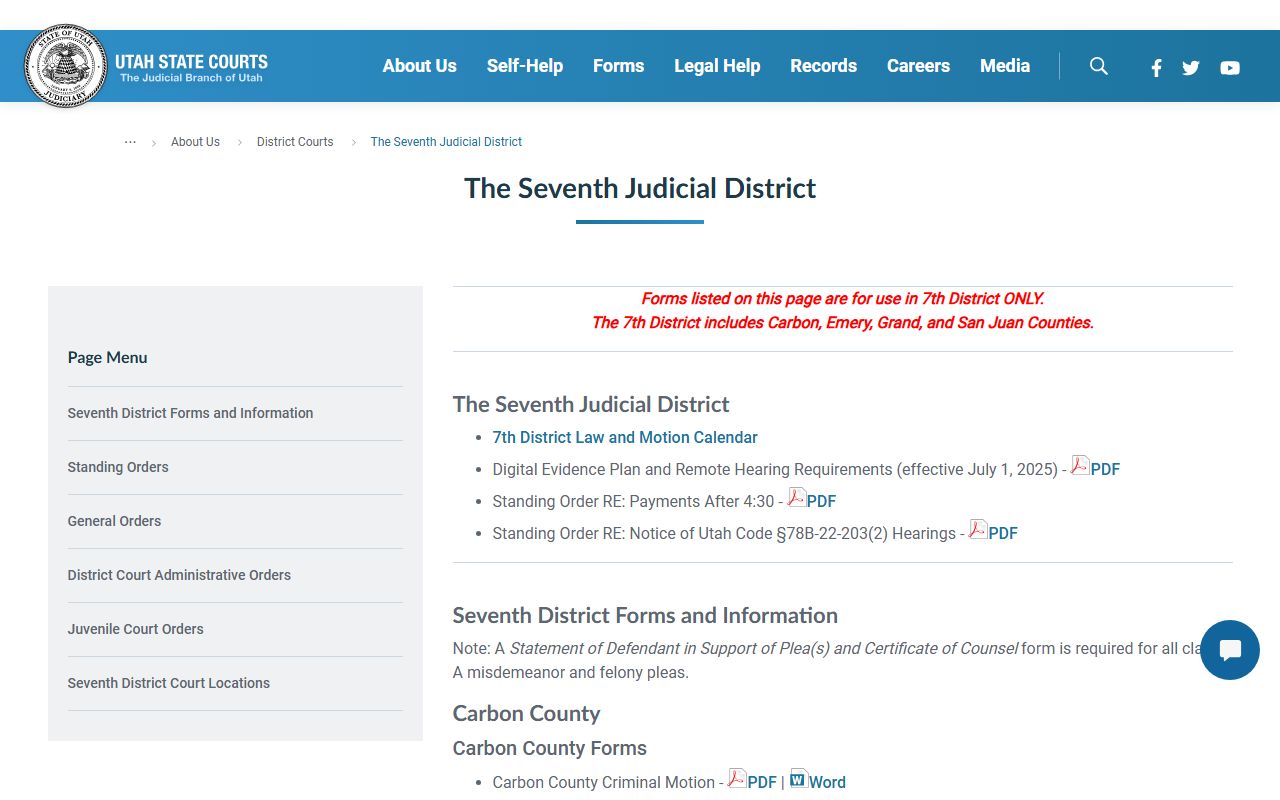Click The Seventh Judicial District page title

[640, 188]
